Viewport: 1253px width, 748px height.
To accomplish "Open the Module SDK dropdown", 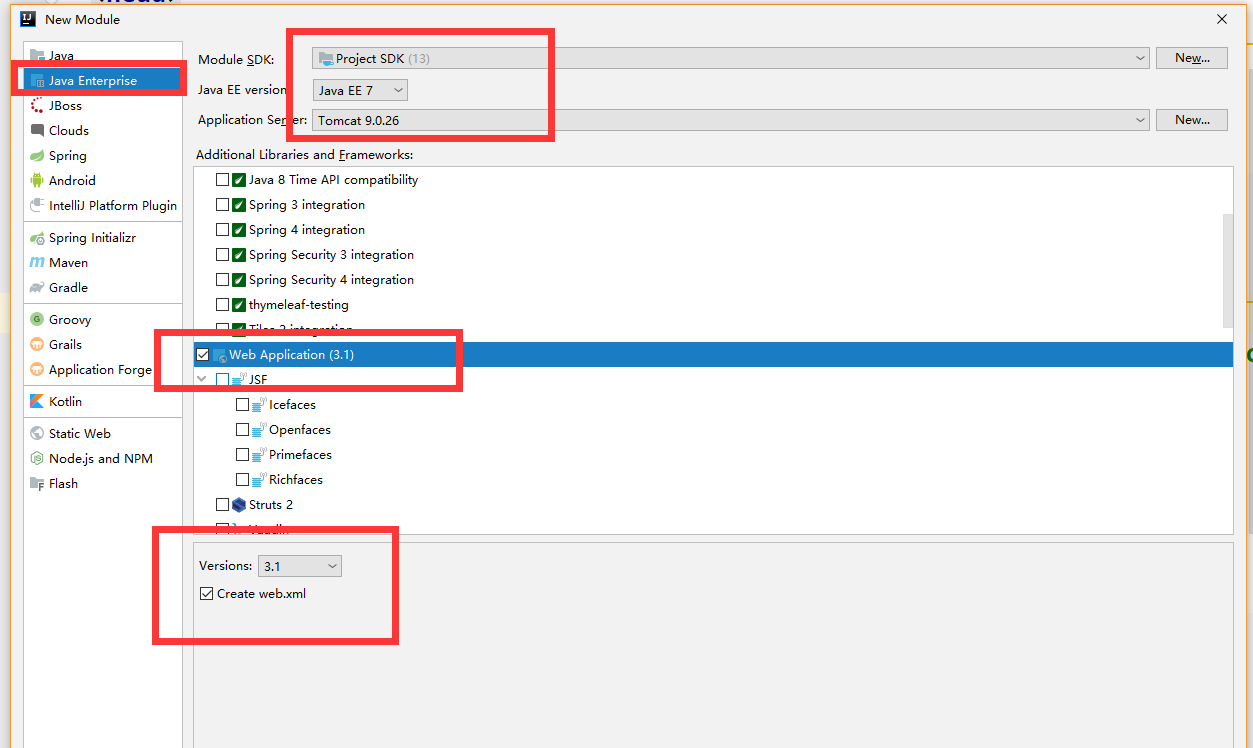I will (x=731, y=59).
